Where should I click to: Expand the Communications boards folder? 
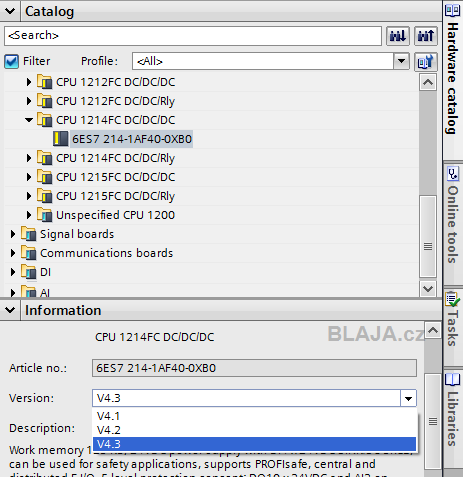[x=13, y=253]
